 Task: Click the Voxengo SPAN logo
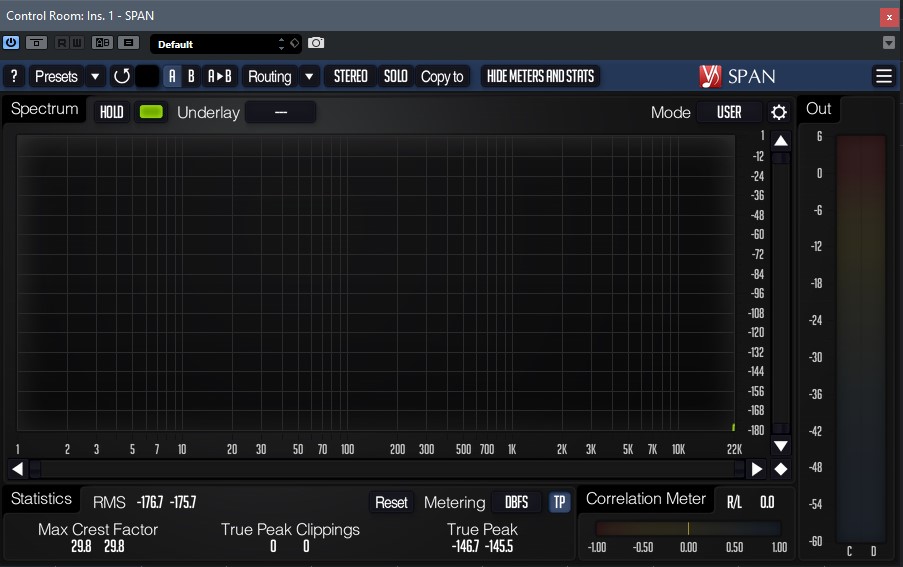tap(737, 76)
